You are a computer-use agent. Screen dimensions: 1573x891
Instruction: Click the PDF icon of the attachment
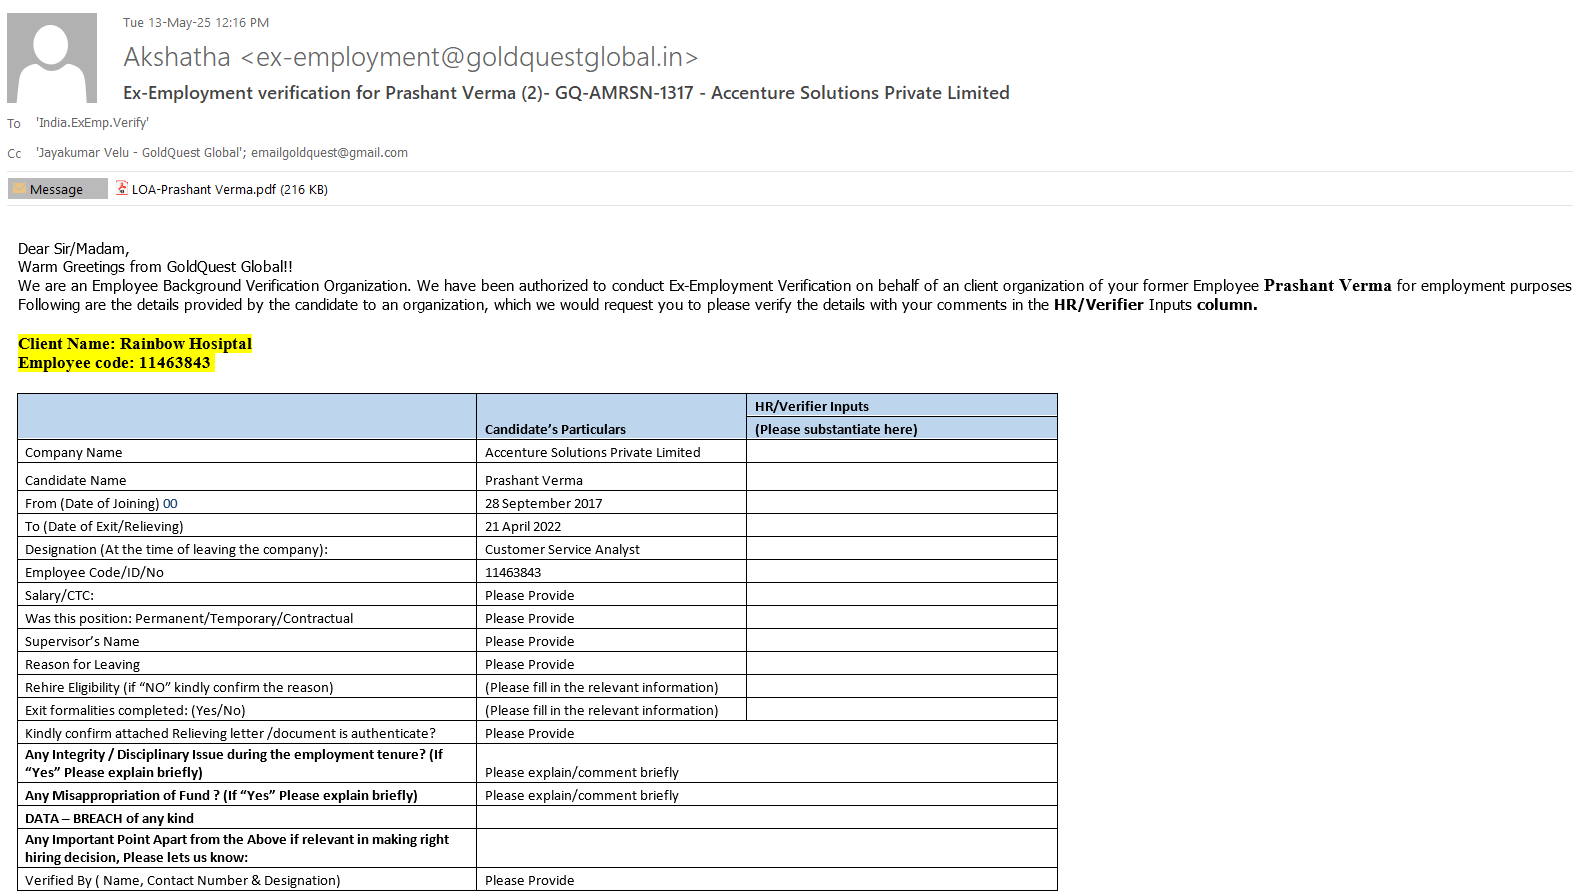122,188
